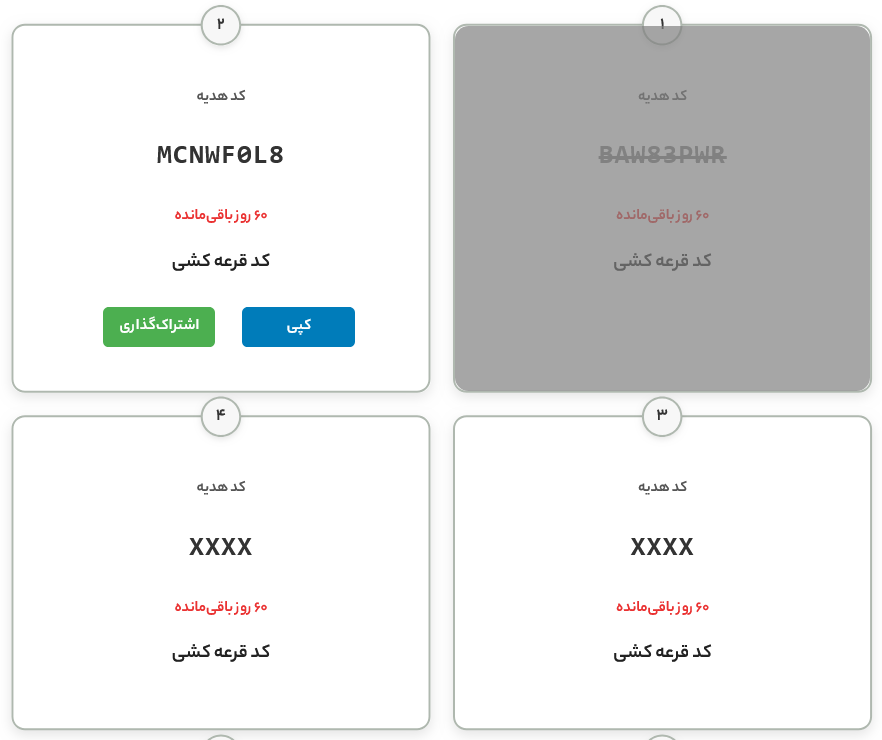
Task: Click the crossed-out code BAW83PWR
Action: (x=662, y=155)
